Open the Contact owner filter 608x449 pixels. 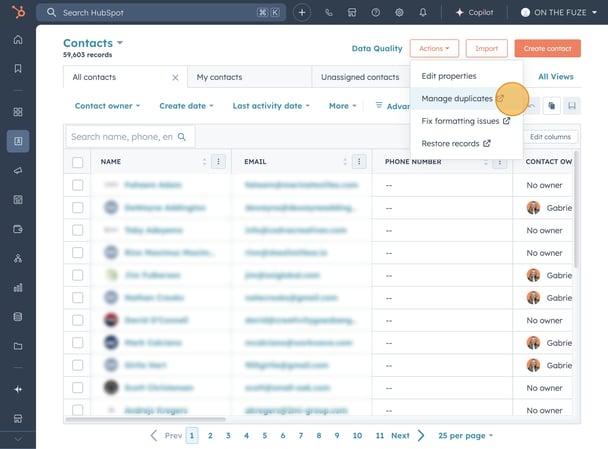(x=107, y=106)
